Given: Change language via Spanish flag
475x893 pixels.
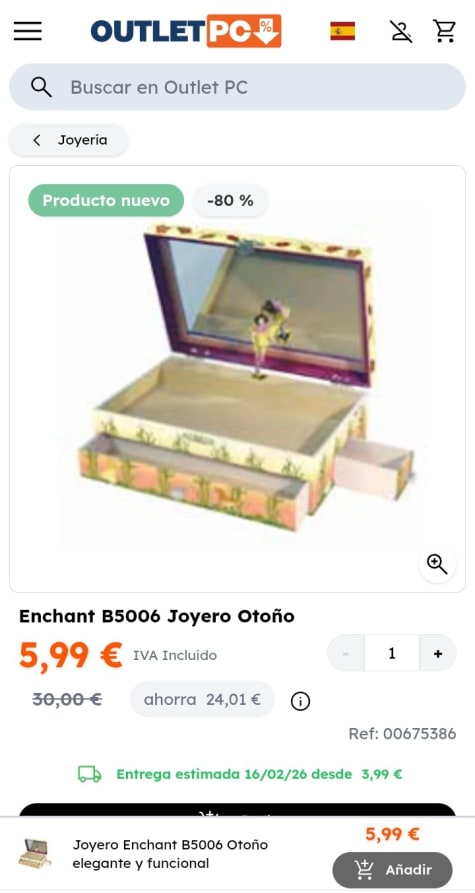Looking at the screenshot, I should (x=342, y=31).
